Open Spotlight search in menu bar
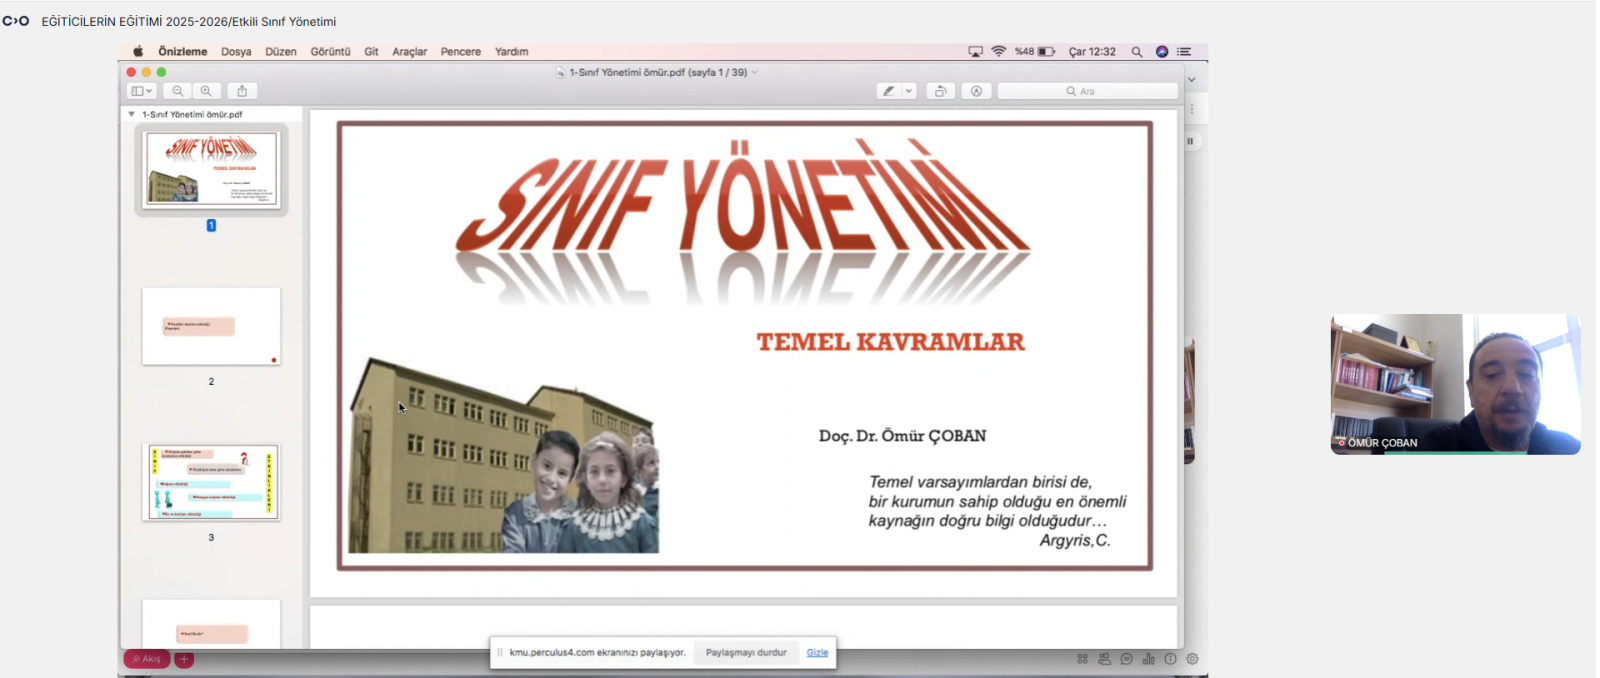Screen dimensions: 1600x678 click(x=1137, y=52)
